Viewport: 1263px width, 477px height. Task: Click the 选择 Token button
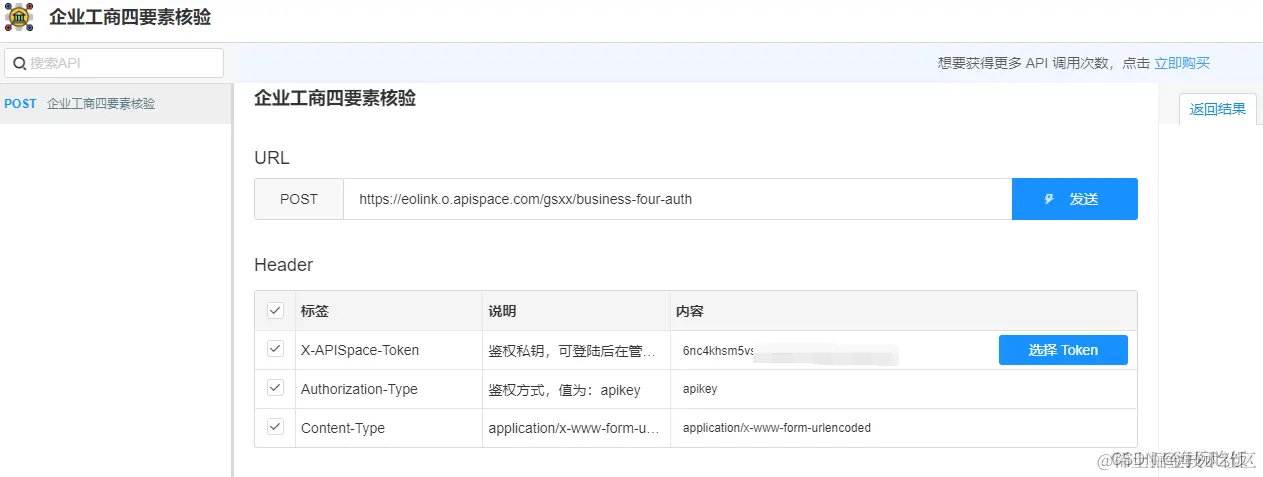pyautogui.click(x=1063, y=350)
